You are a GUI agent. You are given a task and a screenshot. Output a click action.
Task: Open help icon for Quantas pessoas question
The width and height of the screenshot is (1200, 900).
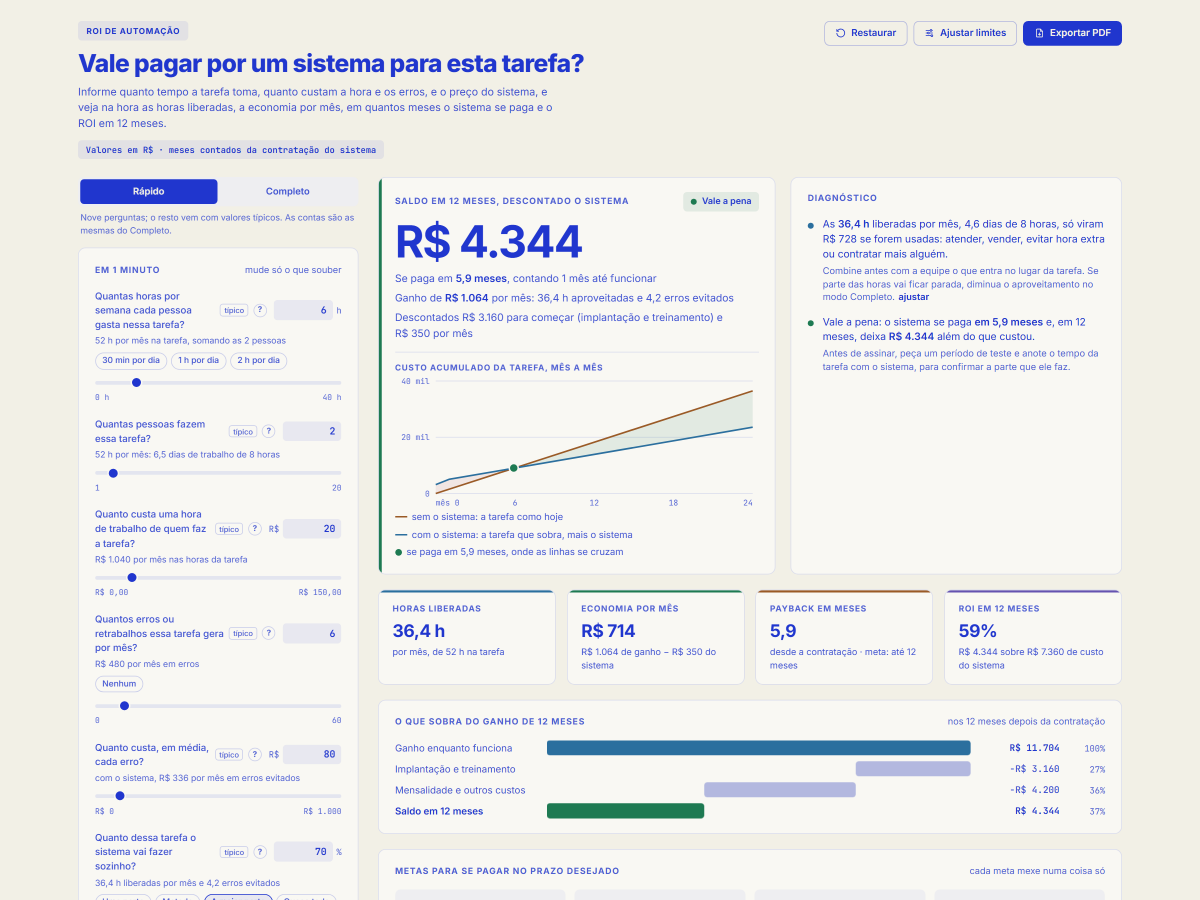268,431
